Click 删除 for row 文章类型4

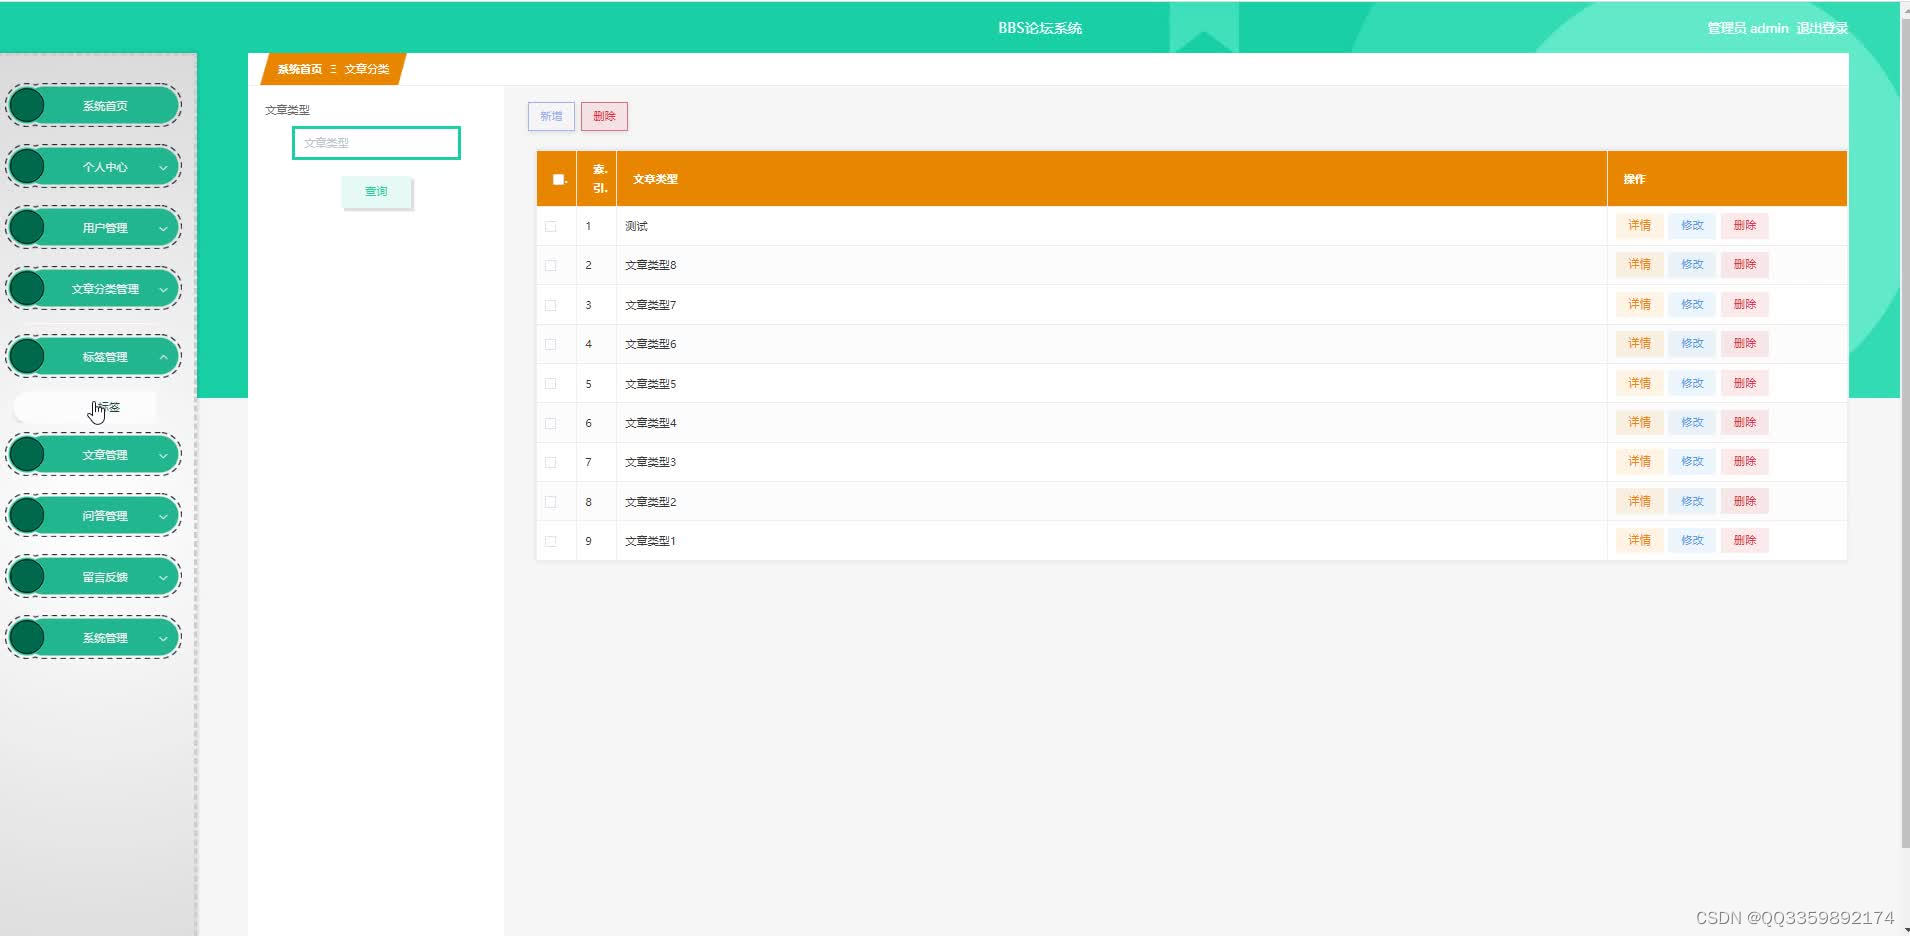pos(1745,422)
